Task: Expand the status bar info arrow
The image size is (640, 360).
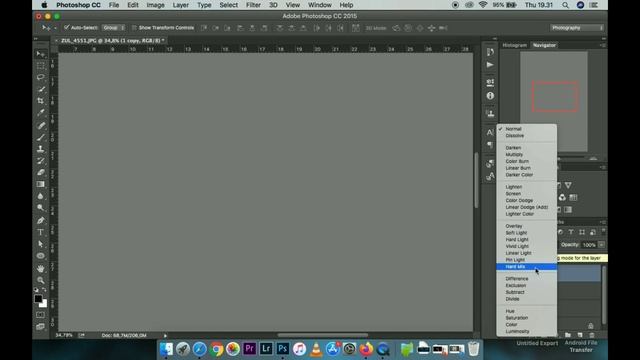Action: 165,336
